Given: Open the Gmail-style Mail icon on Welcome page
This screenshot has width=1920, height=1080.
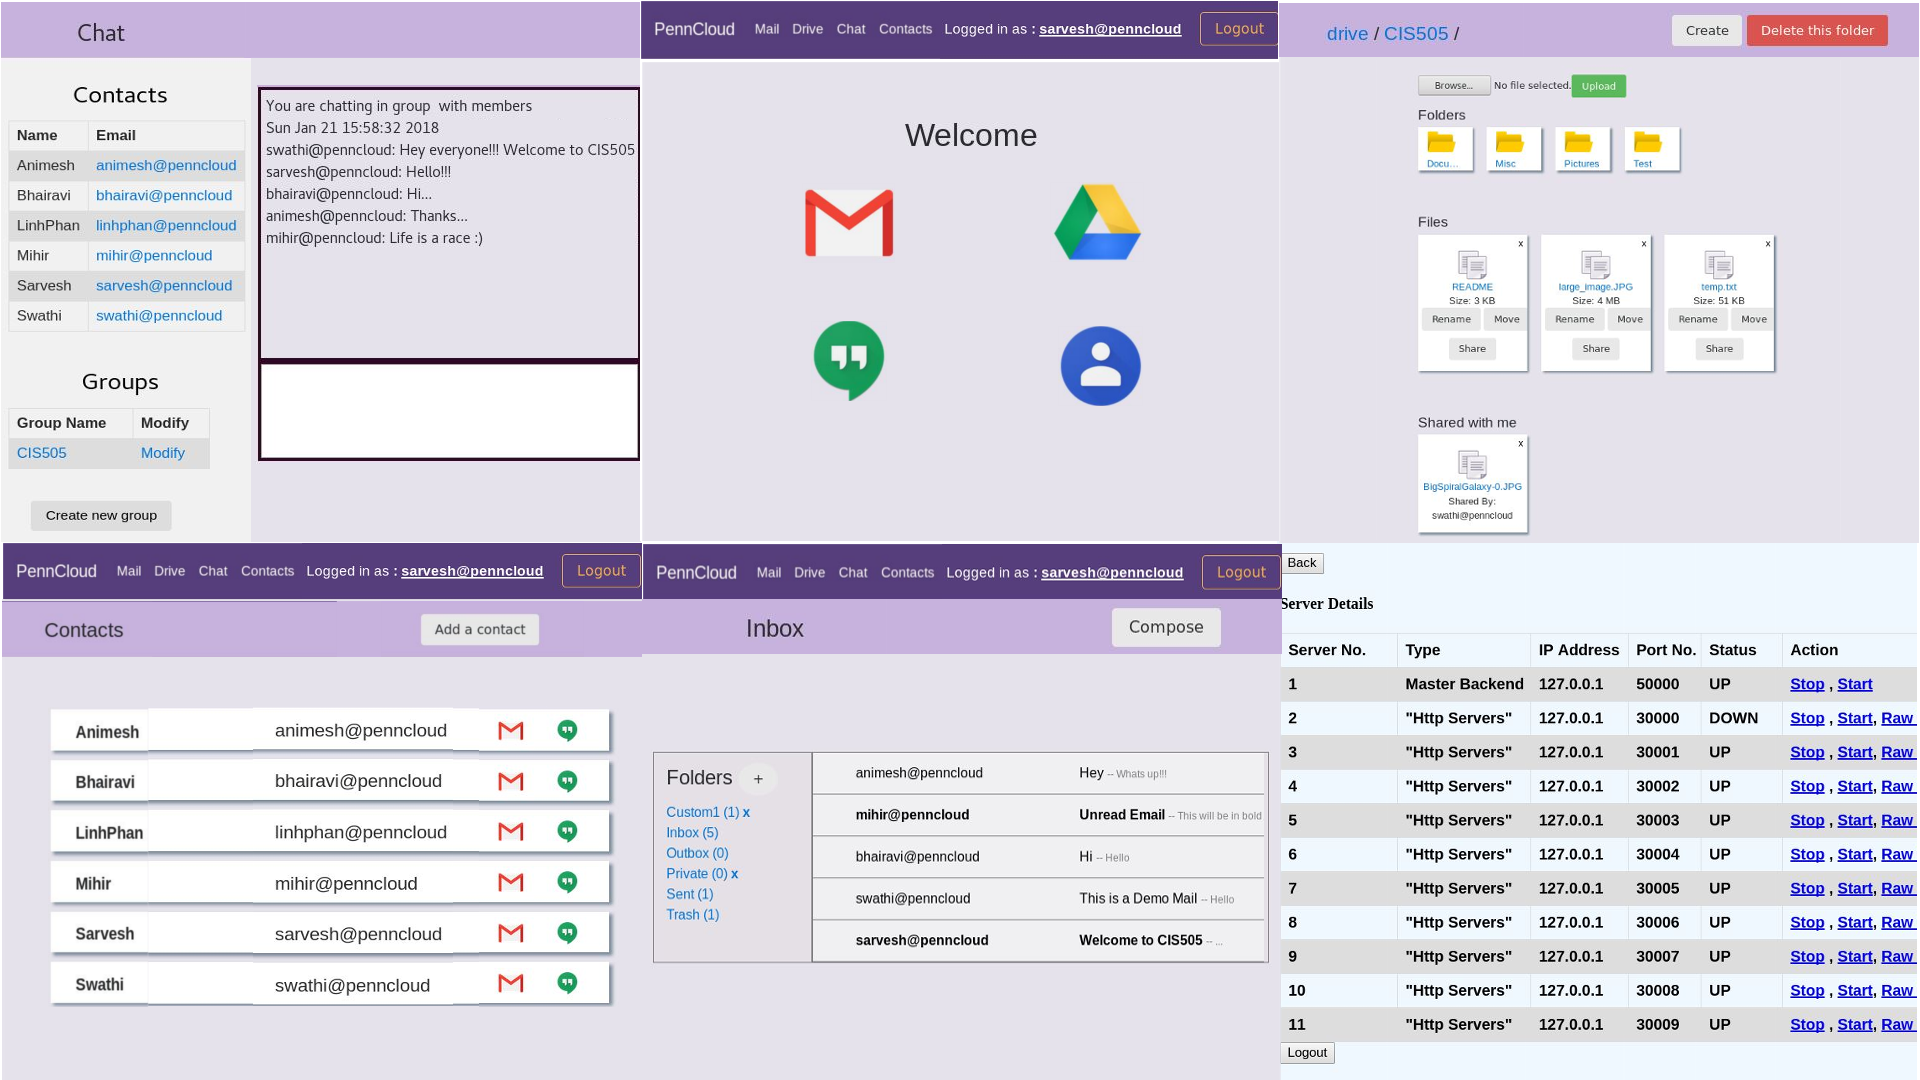Looking at the screenshot, I should coord(849,223).
